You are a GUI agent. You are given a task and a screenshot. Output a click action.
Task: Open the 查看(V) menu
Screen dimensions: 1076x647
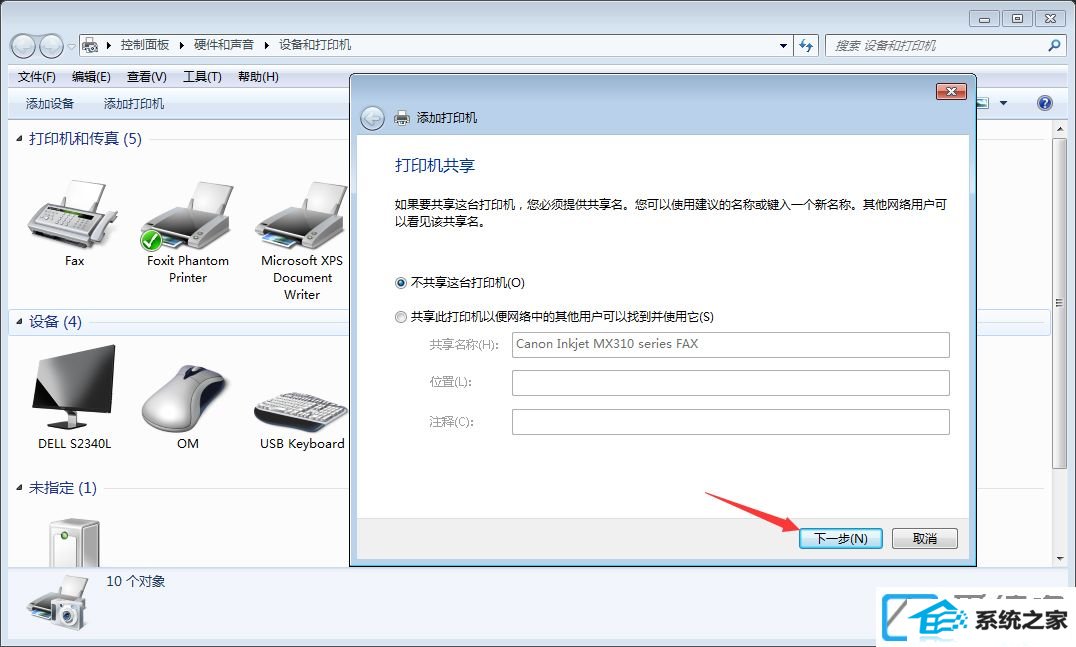(x=147, y=77)
